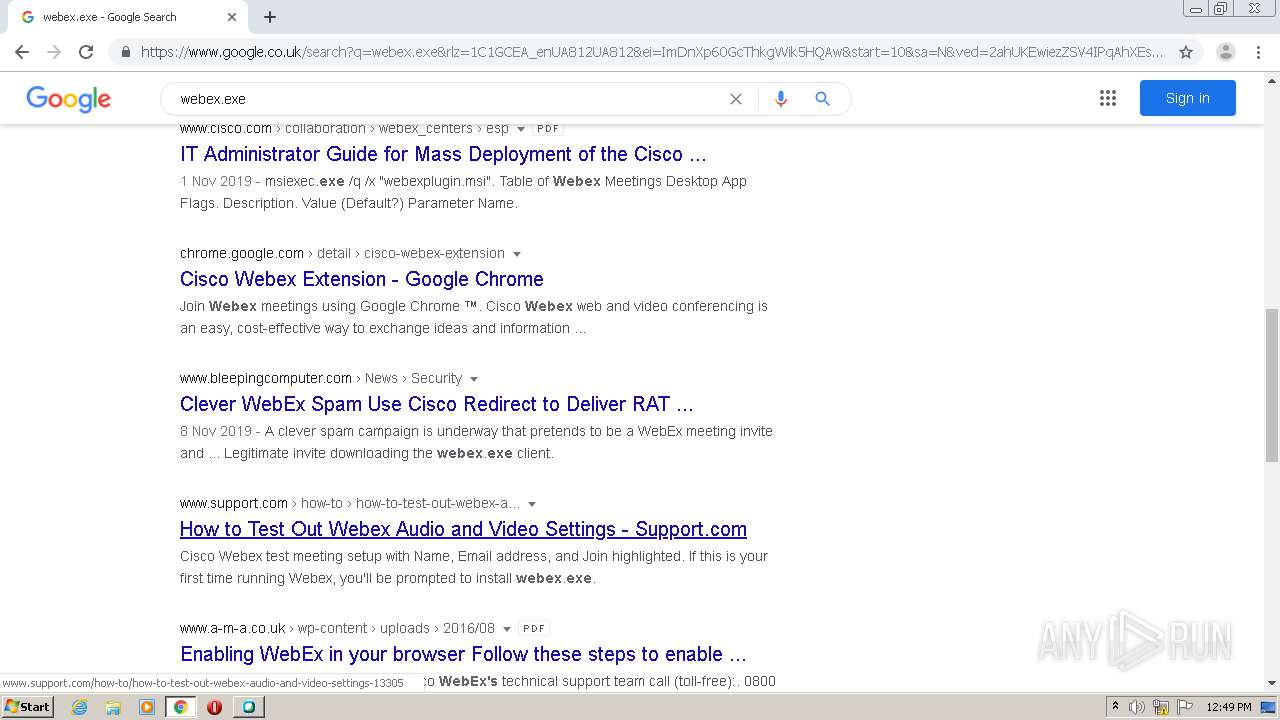Screen dimensions: 1280x720
Task: Expand options for the bleepingcomputer.com result
Action: coord(474,379)
